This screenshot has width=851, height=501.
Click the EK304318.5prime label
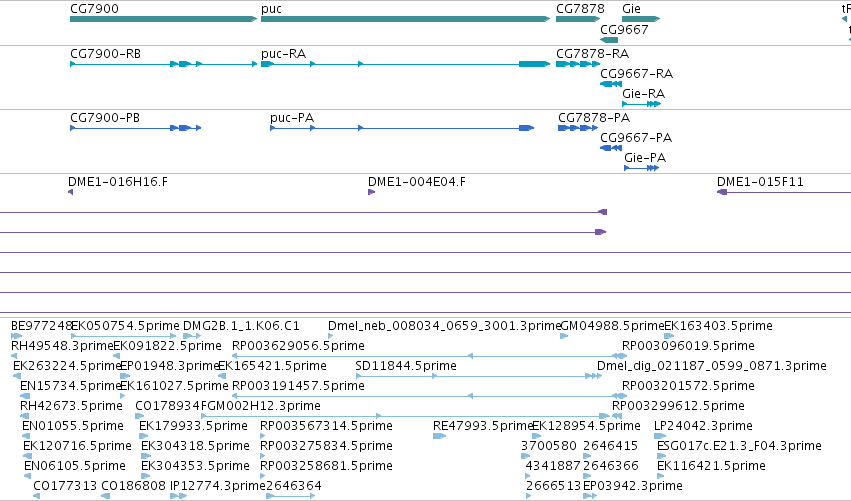pyautogui.click(x=195, y=446)
